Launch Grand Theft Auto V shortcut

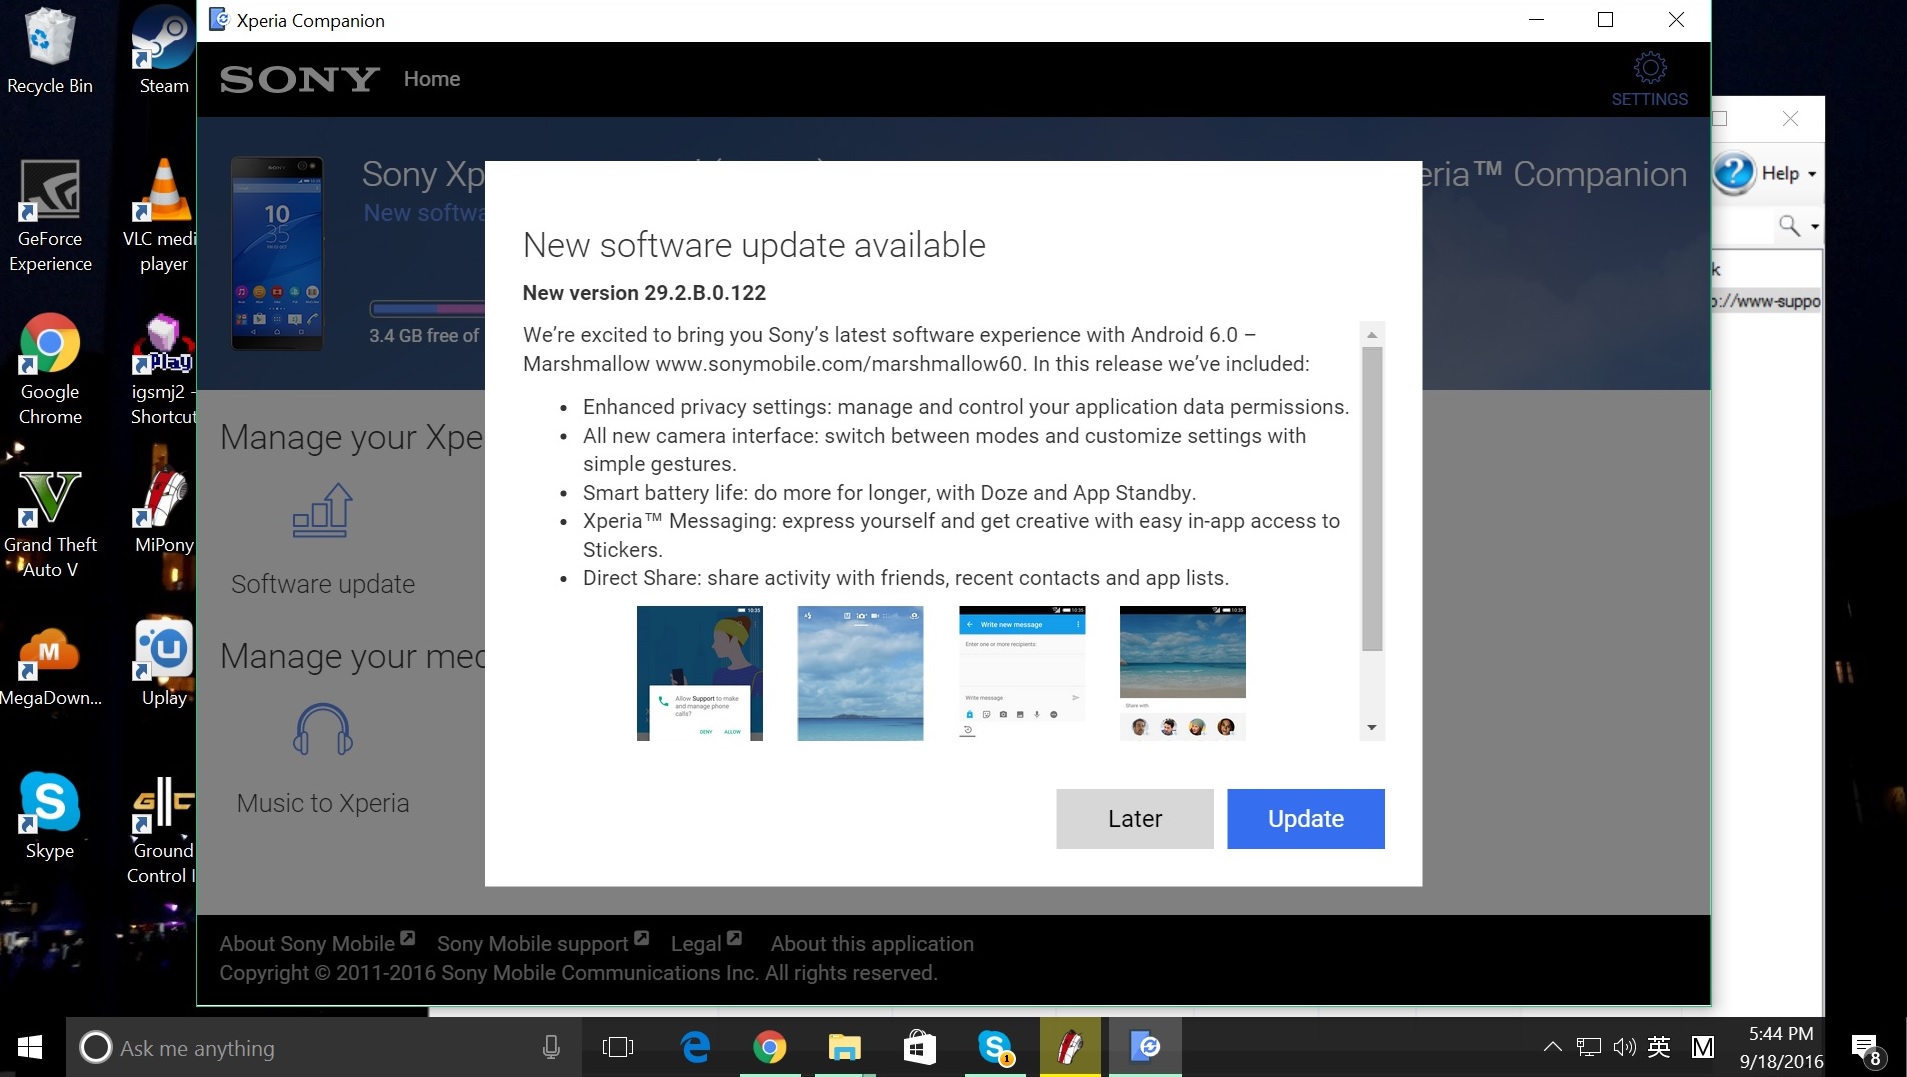49,524
